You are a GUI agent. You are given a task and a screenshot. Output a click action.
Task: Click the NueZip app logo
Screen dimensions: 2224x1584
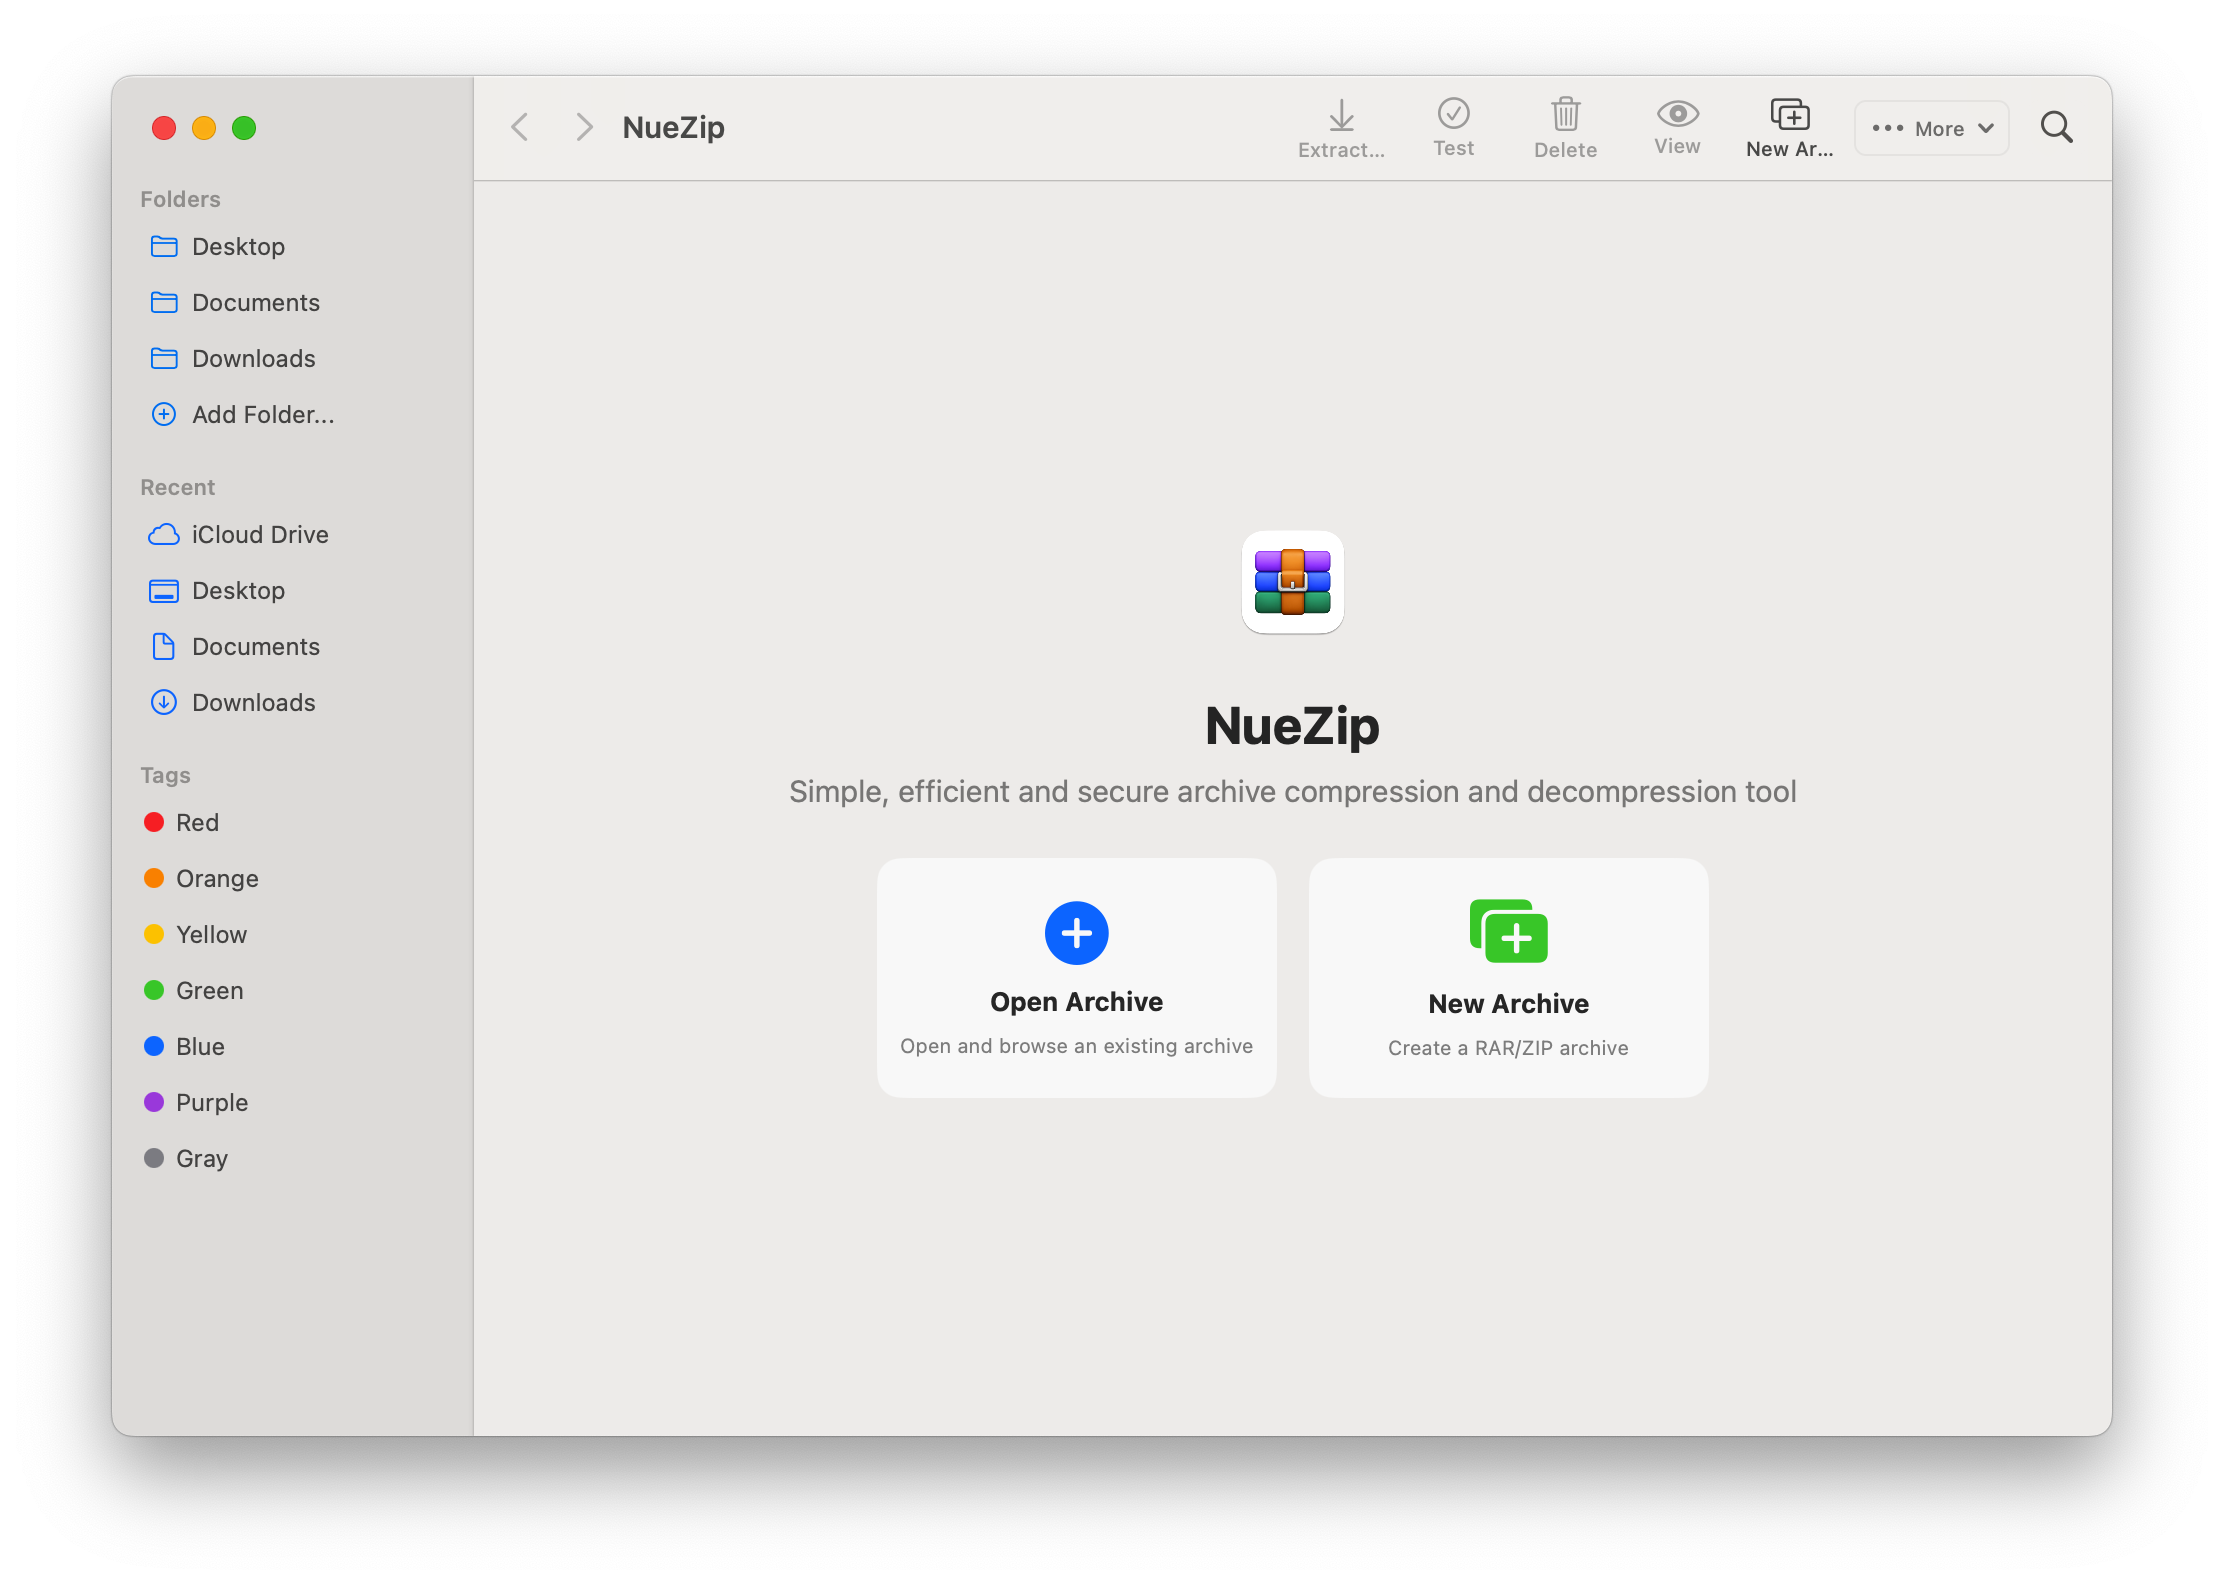1292,582
